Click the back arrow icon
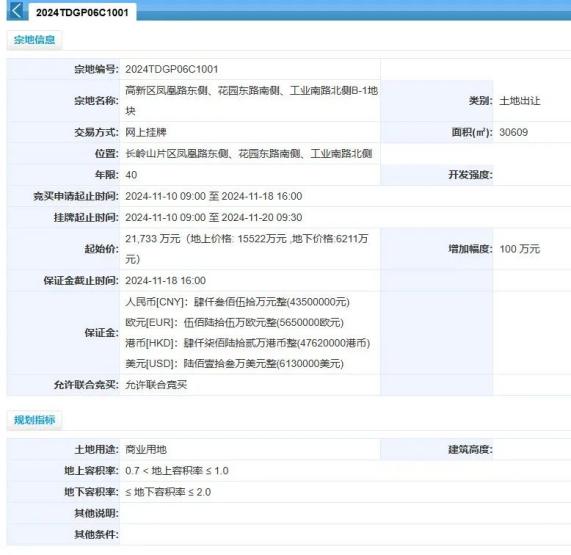 [x=16, y=10]
